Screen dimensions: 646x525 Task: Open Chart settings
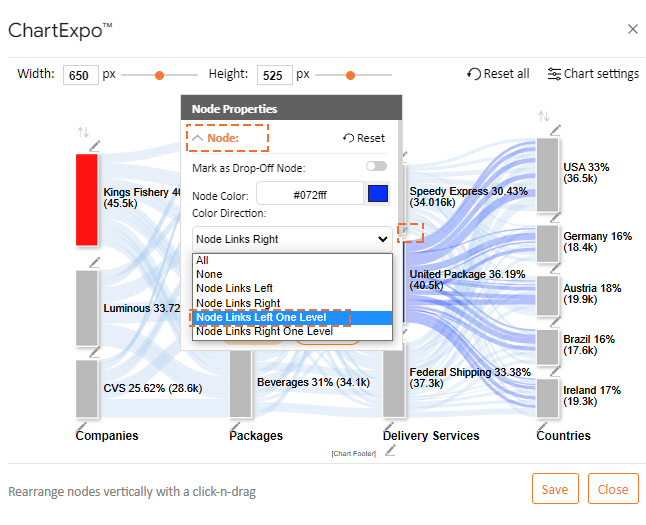pos(593,74)
